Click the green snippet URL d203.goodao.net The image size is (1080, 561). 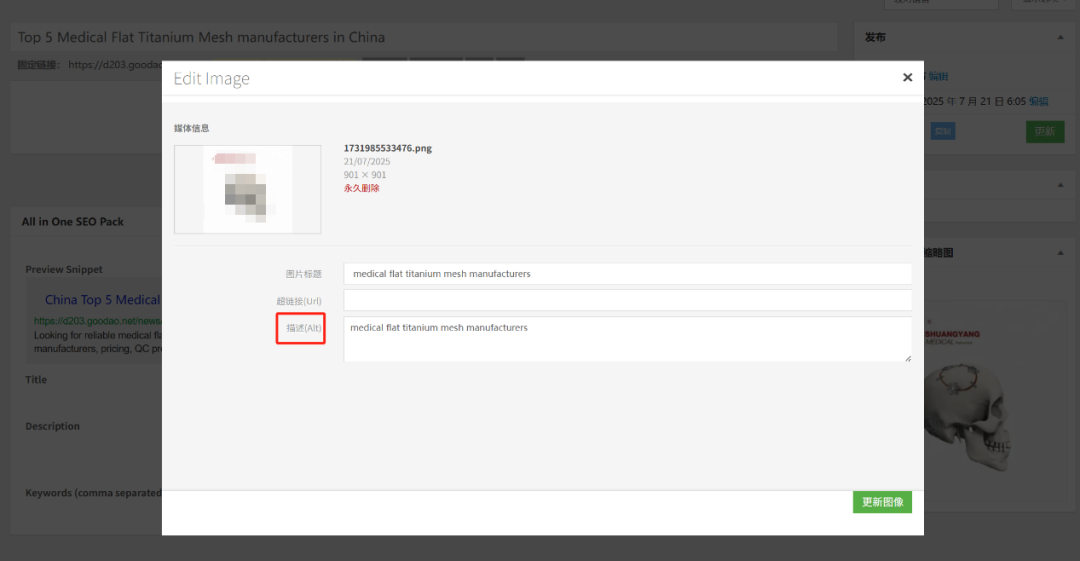click(x=98, y=321)
